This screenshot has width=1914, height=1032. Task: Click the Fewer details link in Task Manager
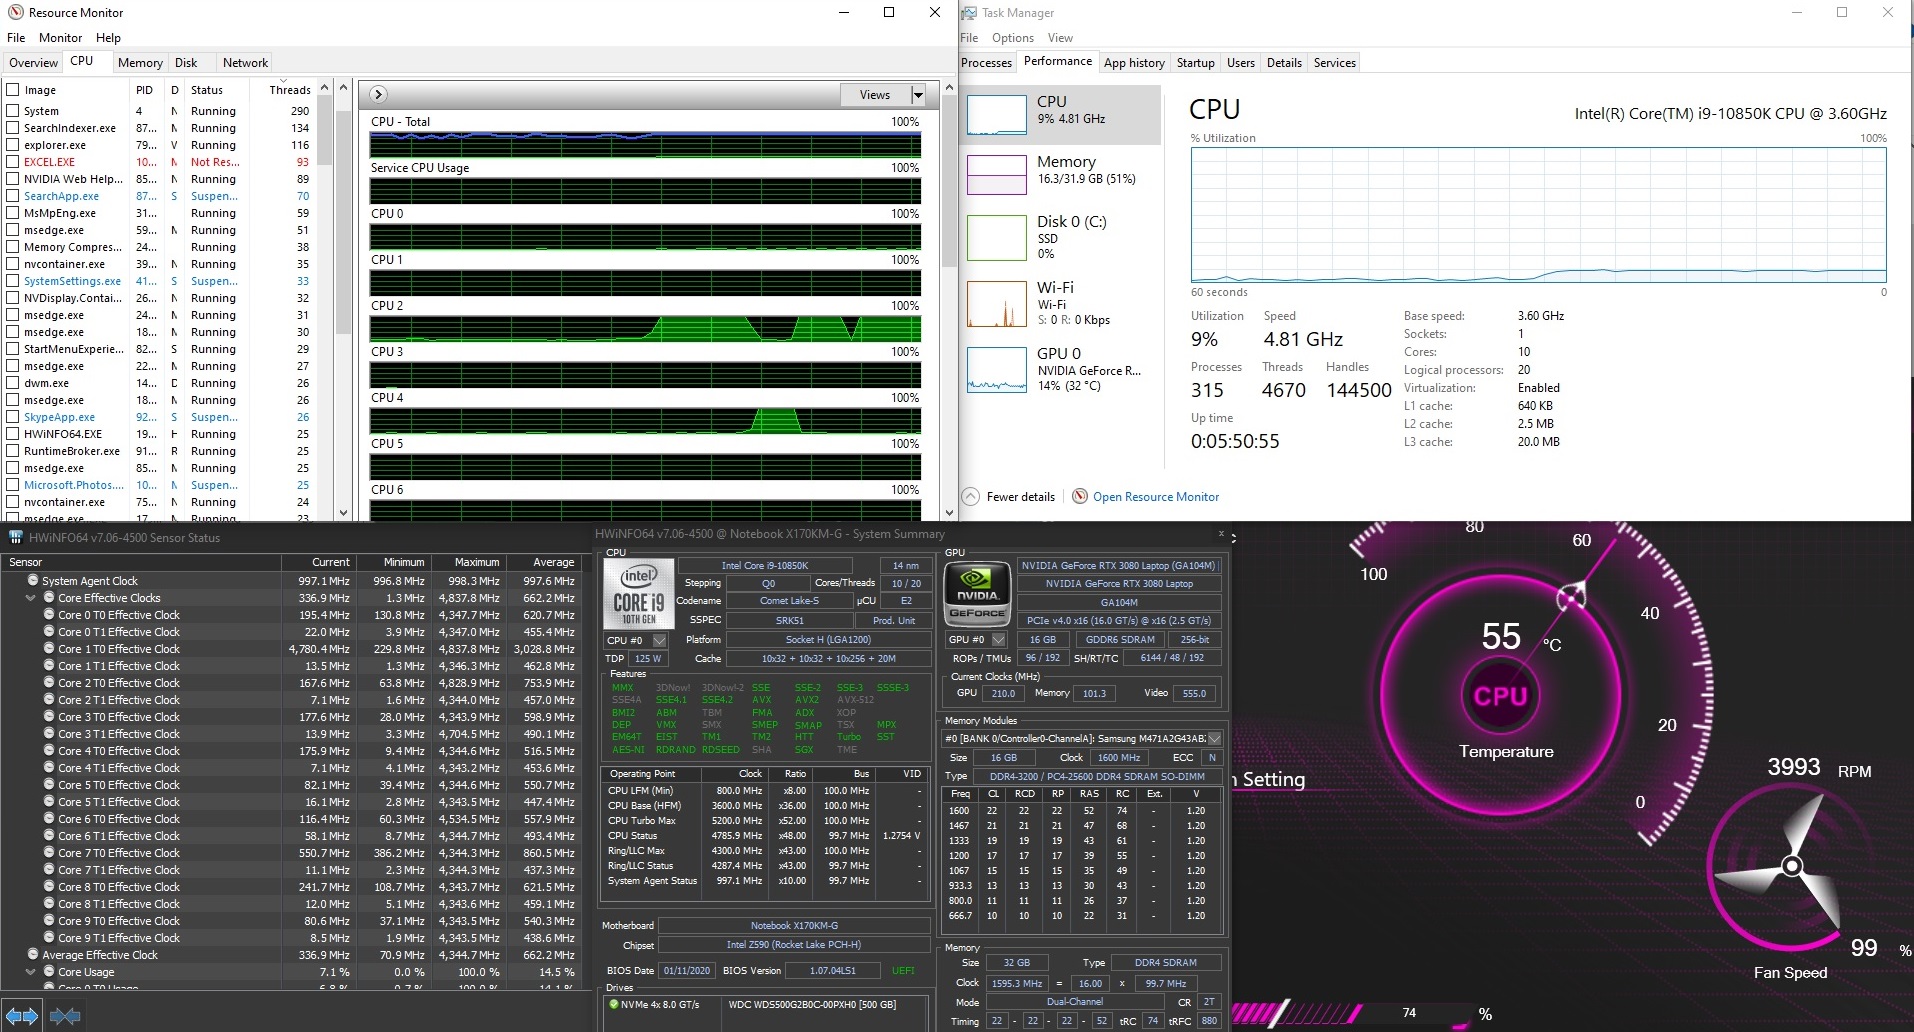click(1020, 496)
